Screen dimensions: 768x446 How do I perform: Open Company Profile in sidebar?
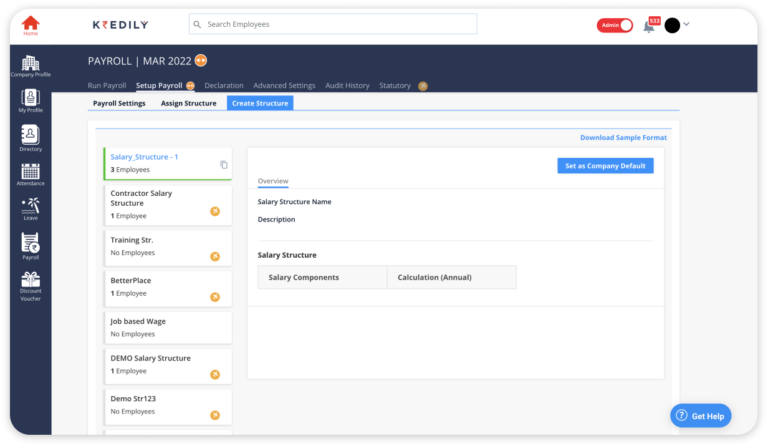tap(30, 66)
